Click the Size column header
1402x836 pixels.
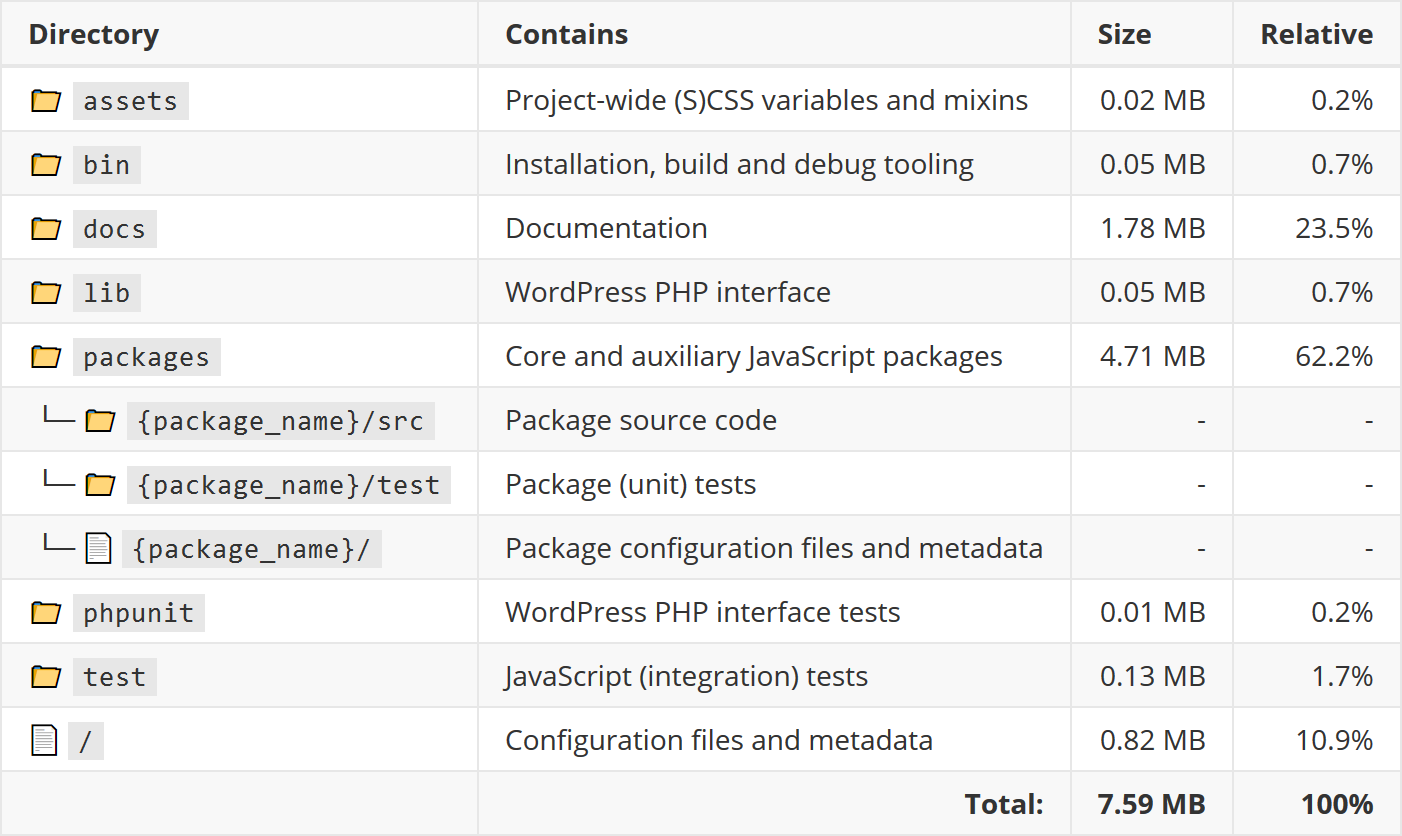(x=1124, y=34)
